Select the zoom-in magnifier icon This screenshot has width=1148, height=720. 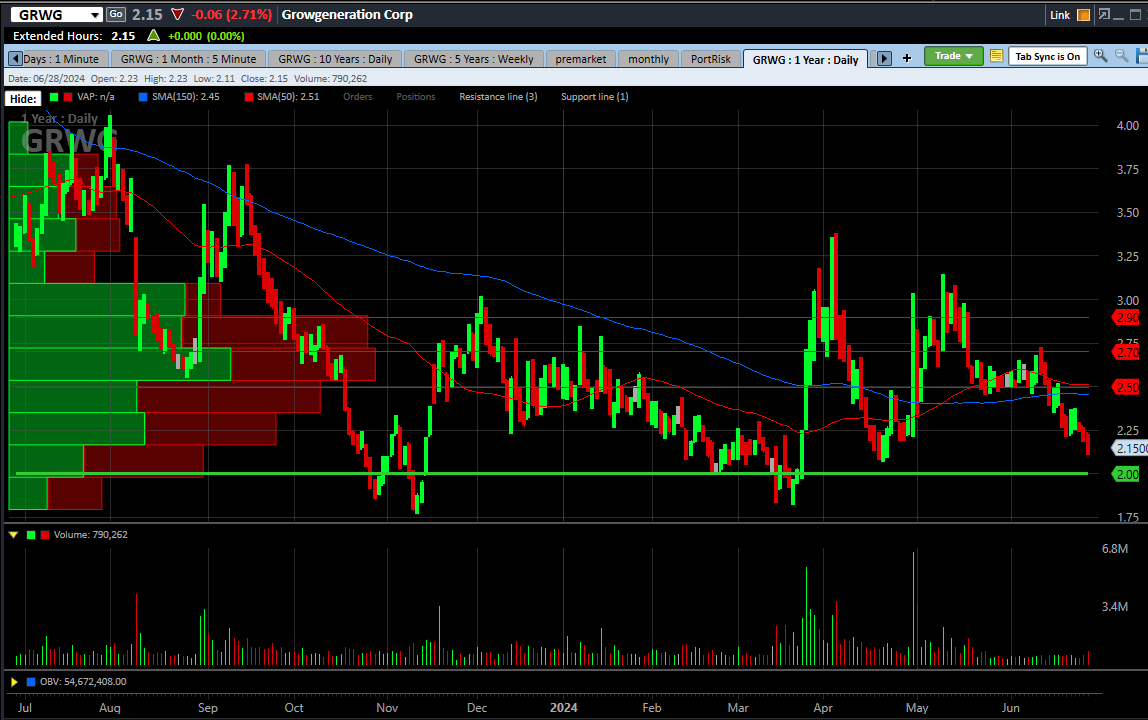pyautogui.click(x=1100, y=57)
